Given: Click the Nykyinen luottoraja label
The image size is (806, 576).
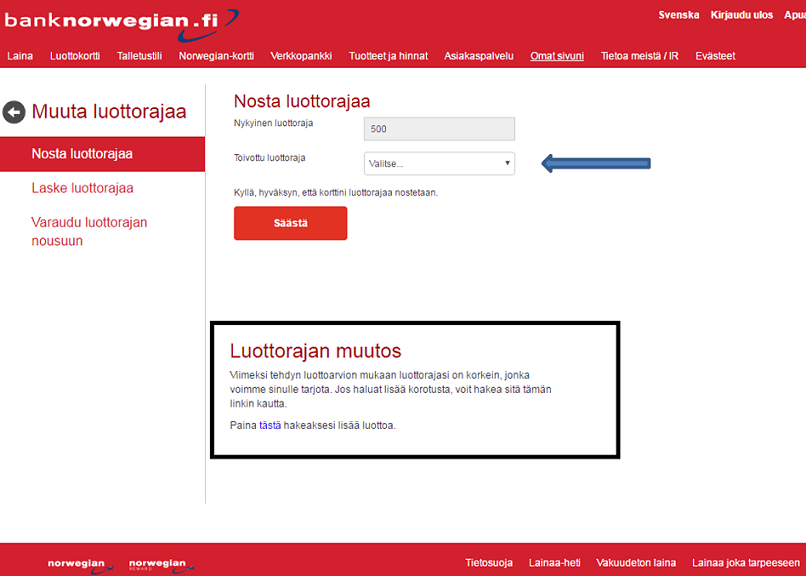Looking at the screenshot, I should [273, 123].
